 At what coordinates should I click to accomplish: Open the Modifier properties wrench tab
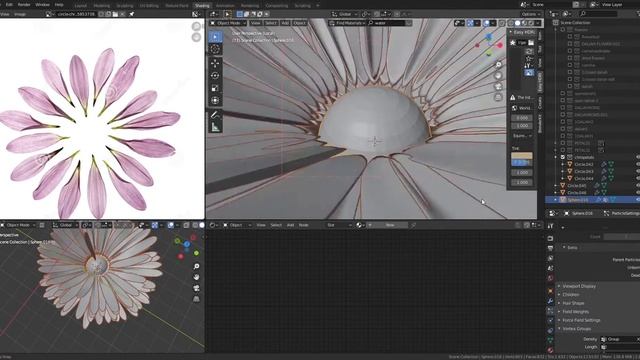550,301
